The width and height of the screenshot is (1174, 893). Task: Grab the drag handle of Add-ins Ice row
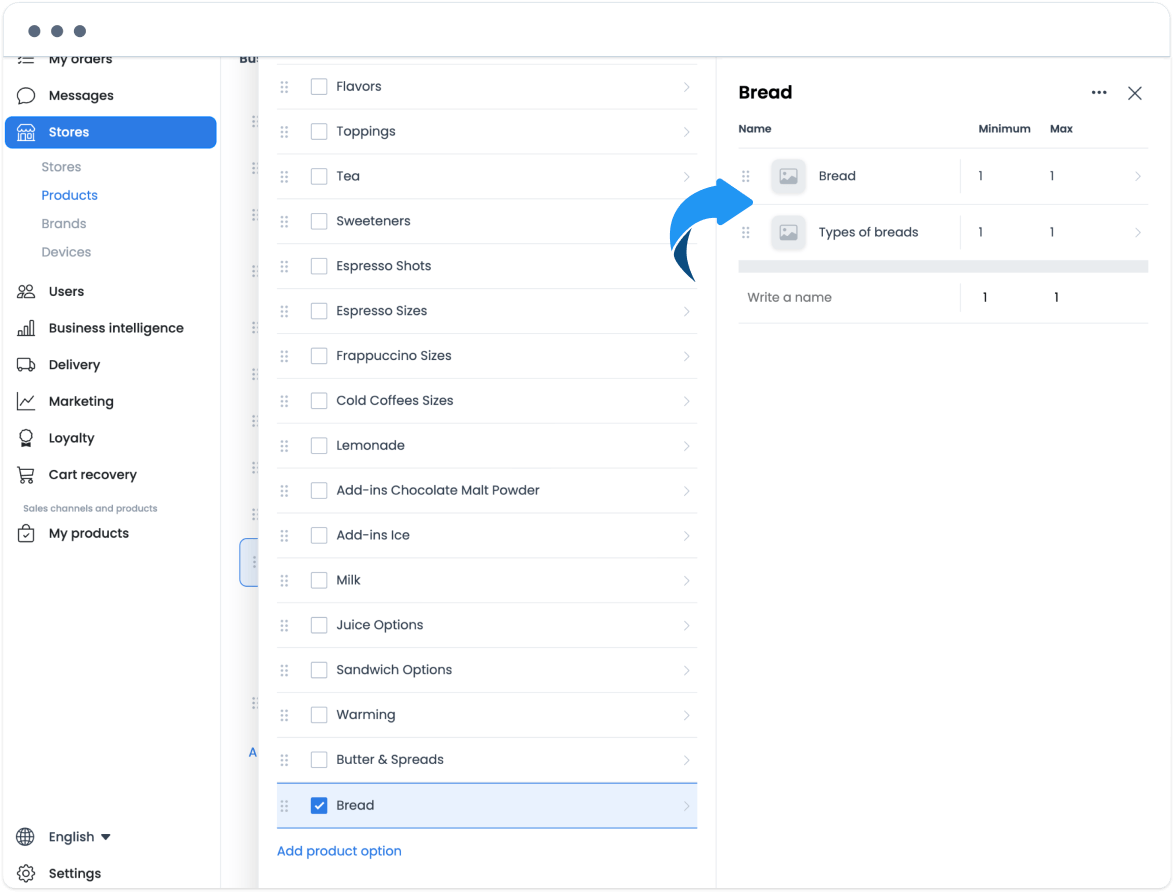click(285, 537)
